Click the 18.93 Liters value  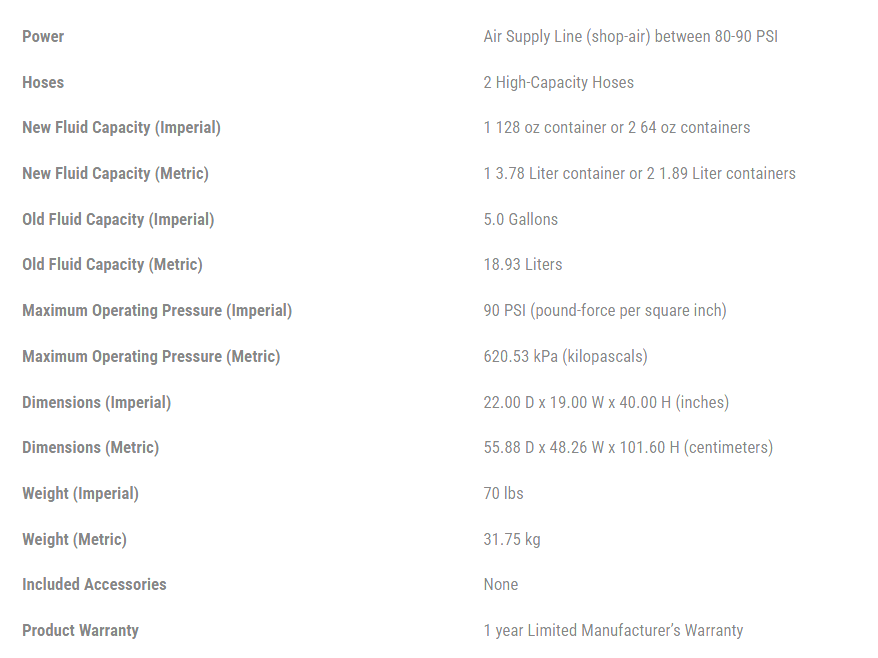[522, 265]
